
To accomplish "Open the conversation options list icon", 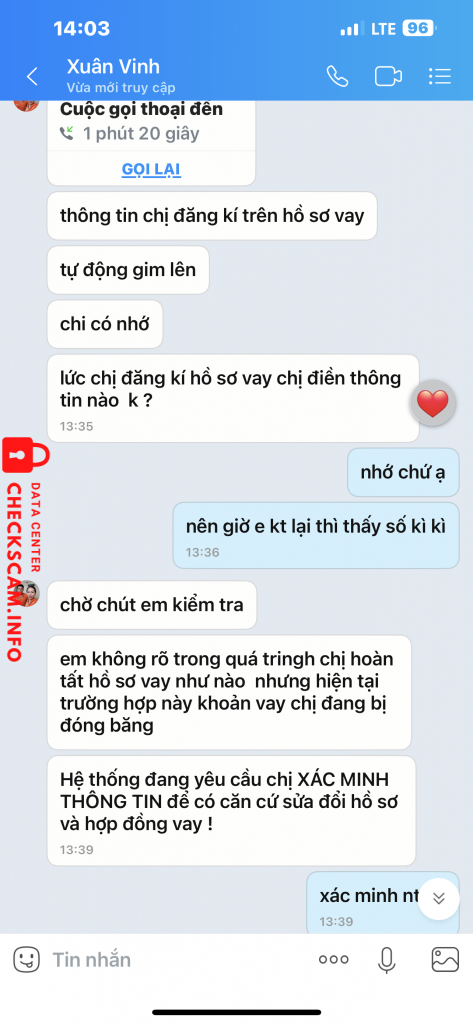I will [440, 76].
